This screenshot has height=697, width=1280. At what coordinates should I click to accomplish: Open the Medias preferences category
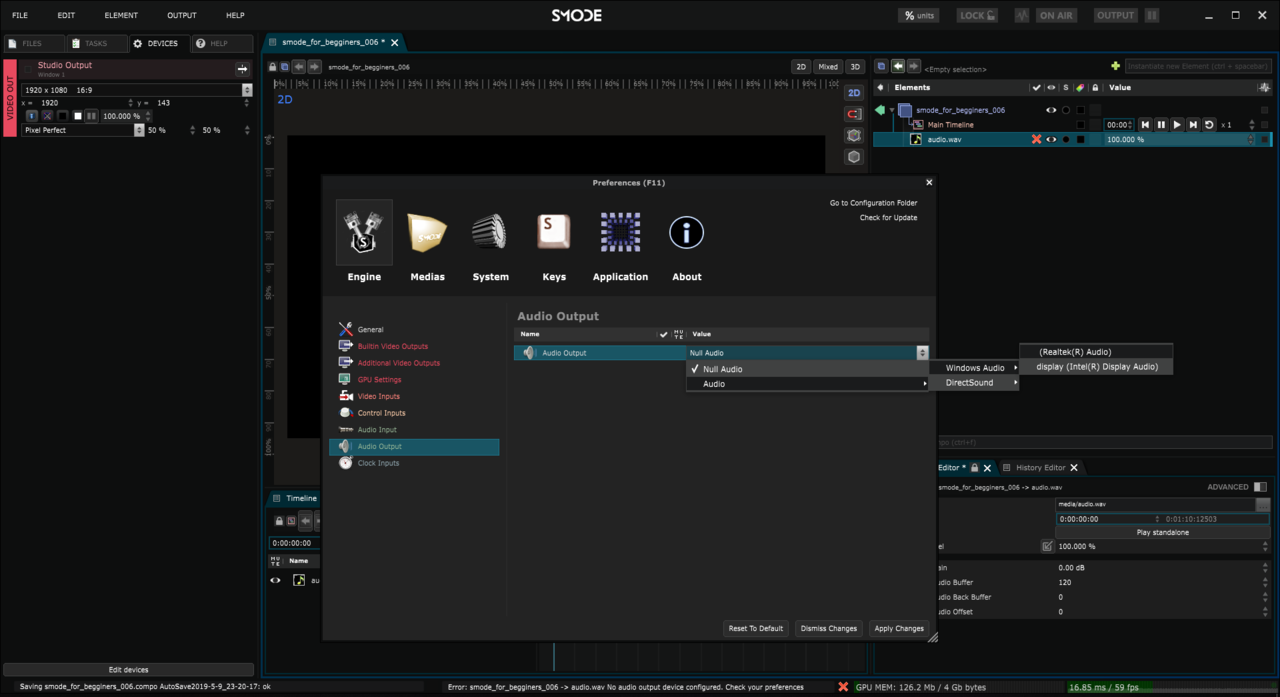coord(427,242)
